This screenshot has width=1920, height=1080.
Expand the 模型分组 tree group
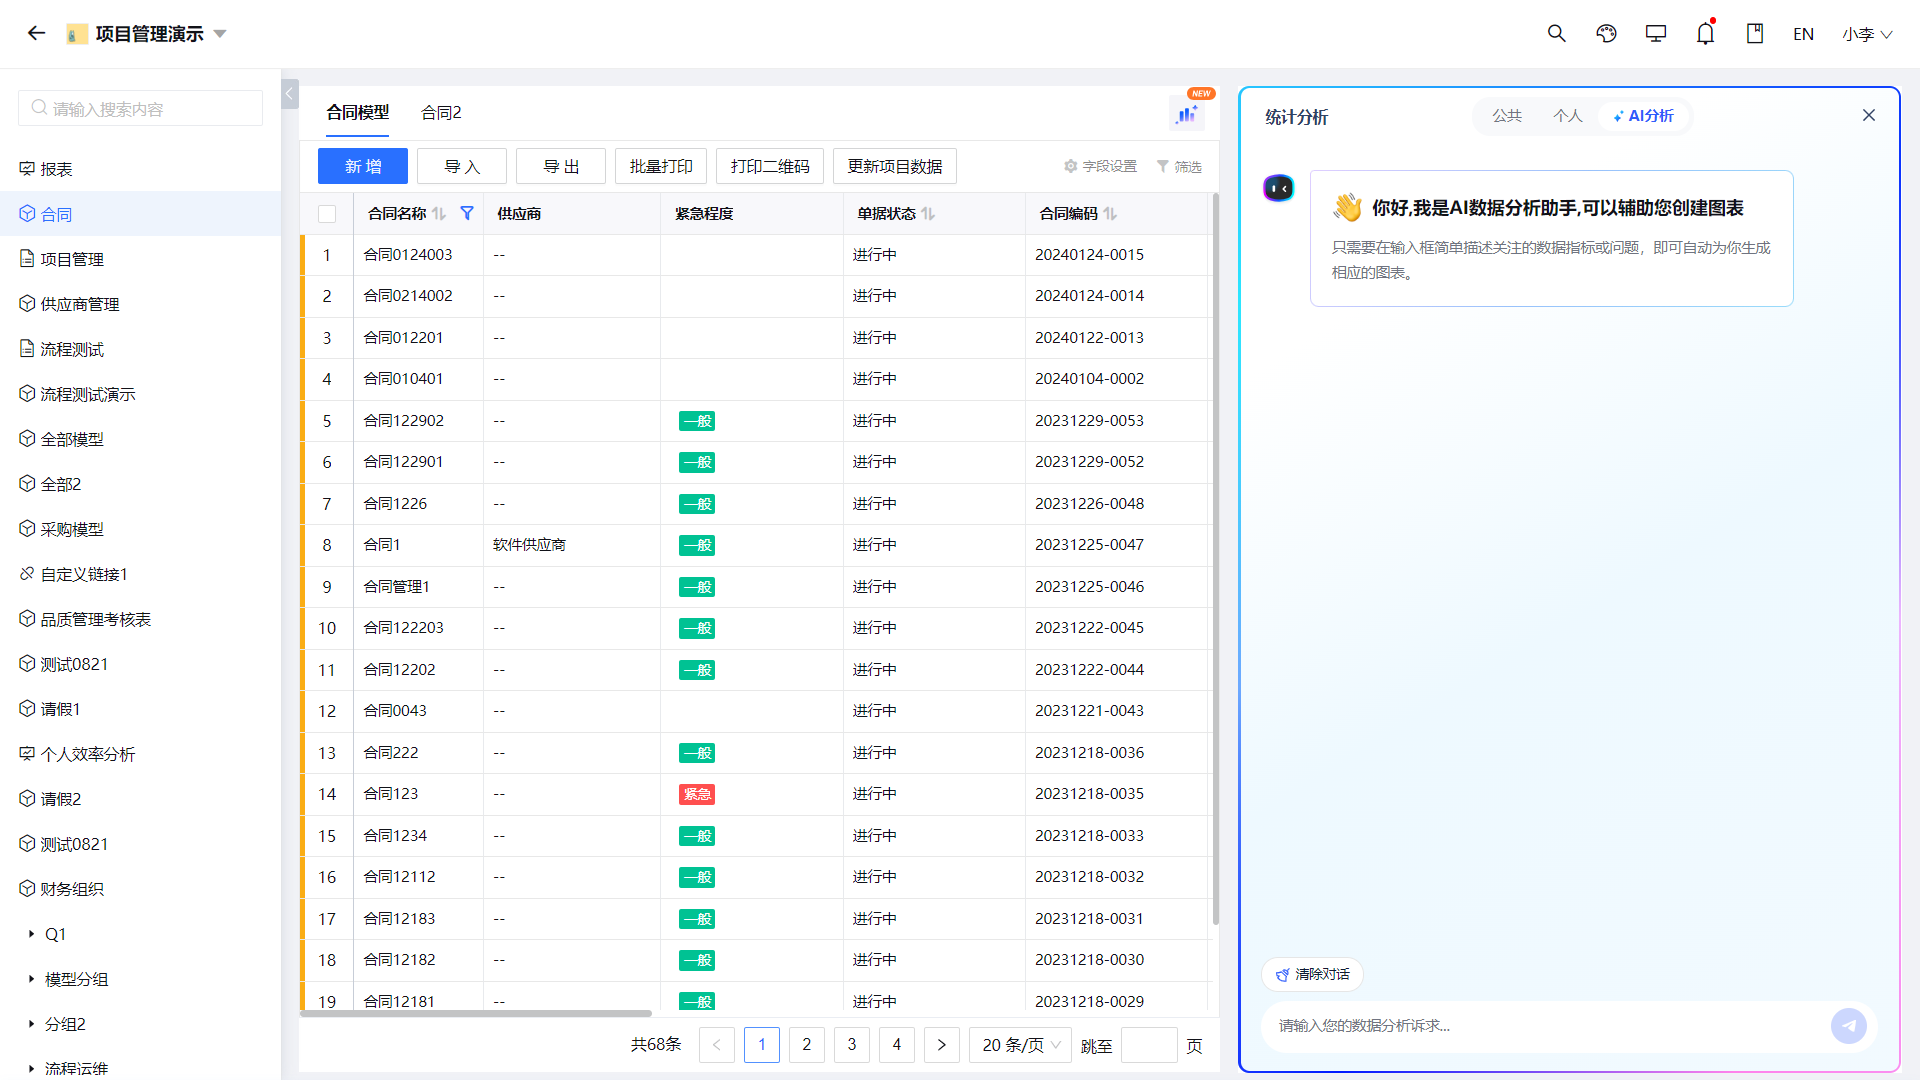(x=31, y=979)
